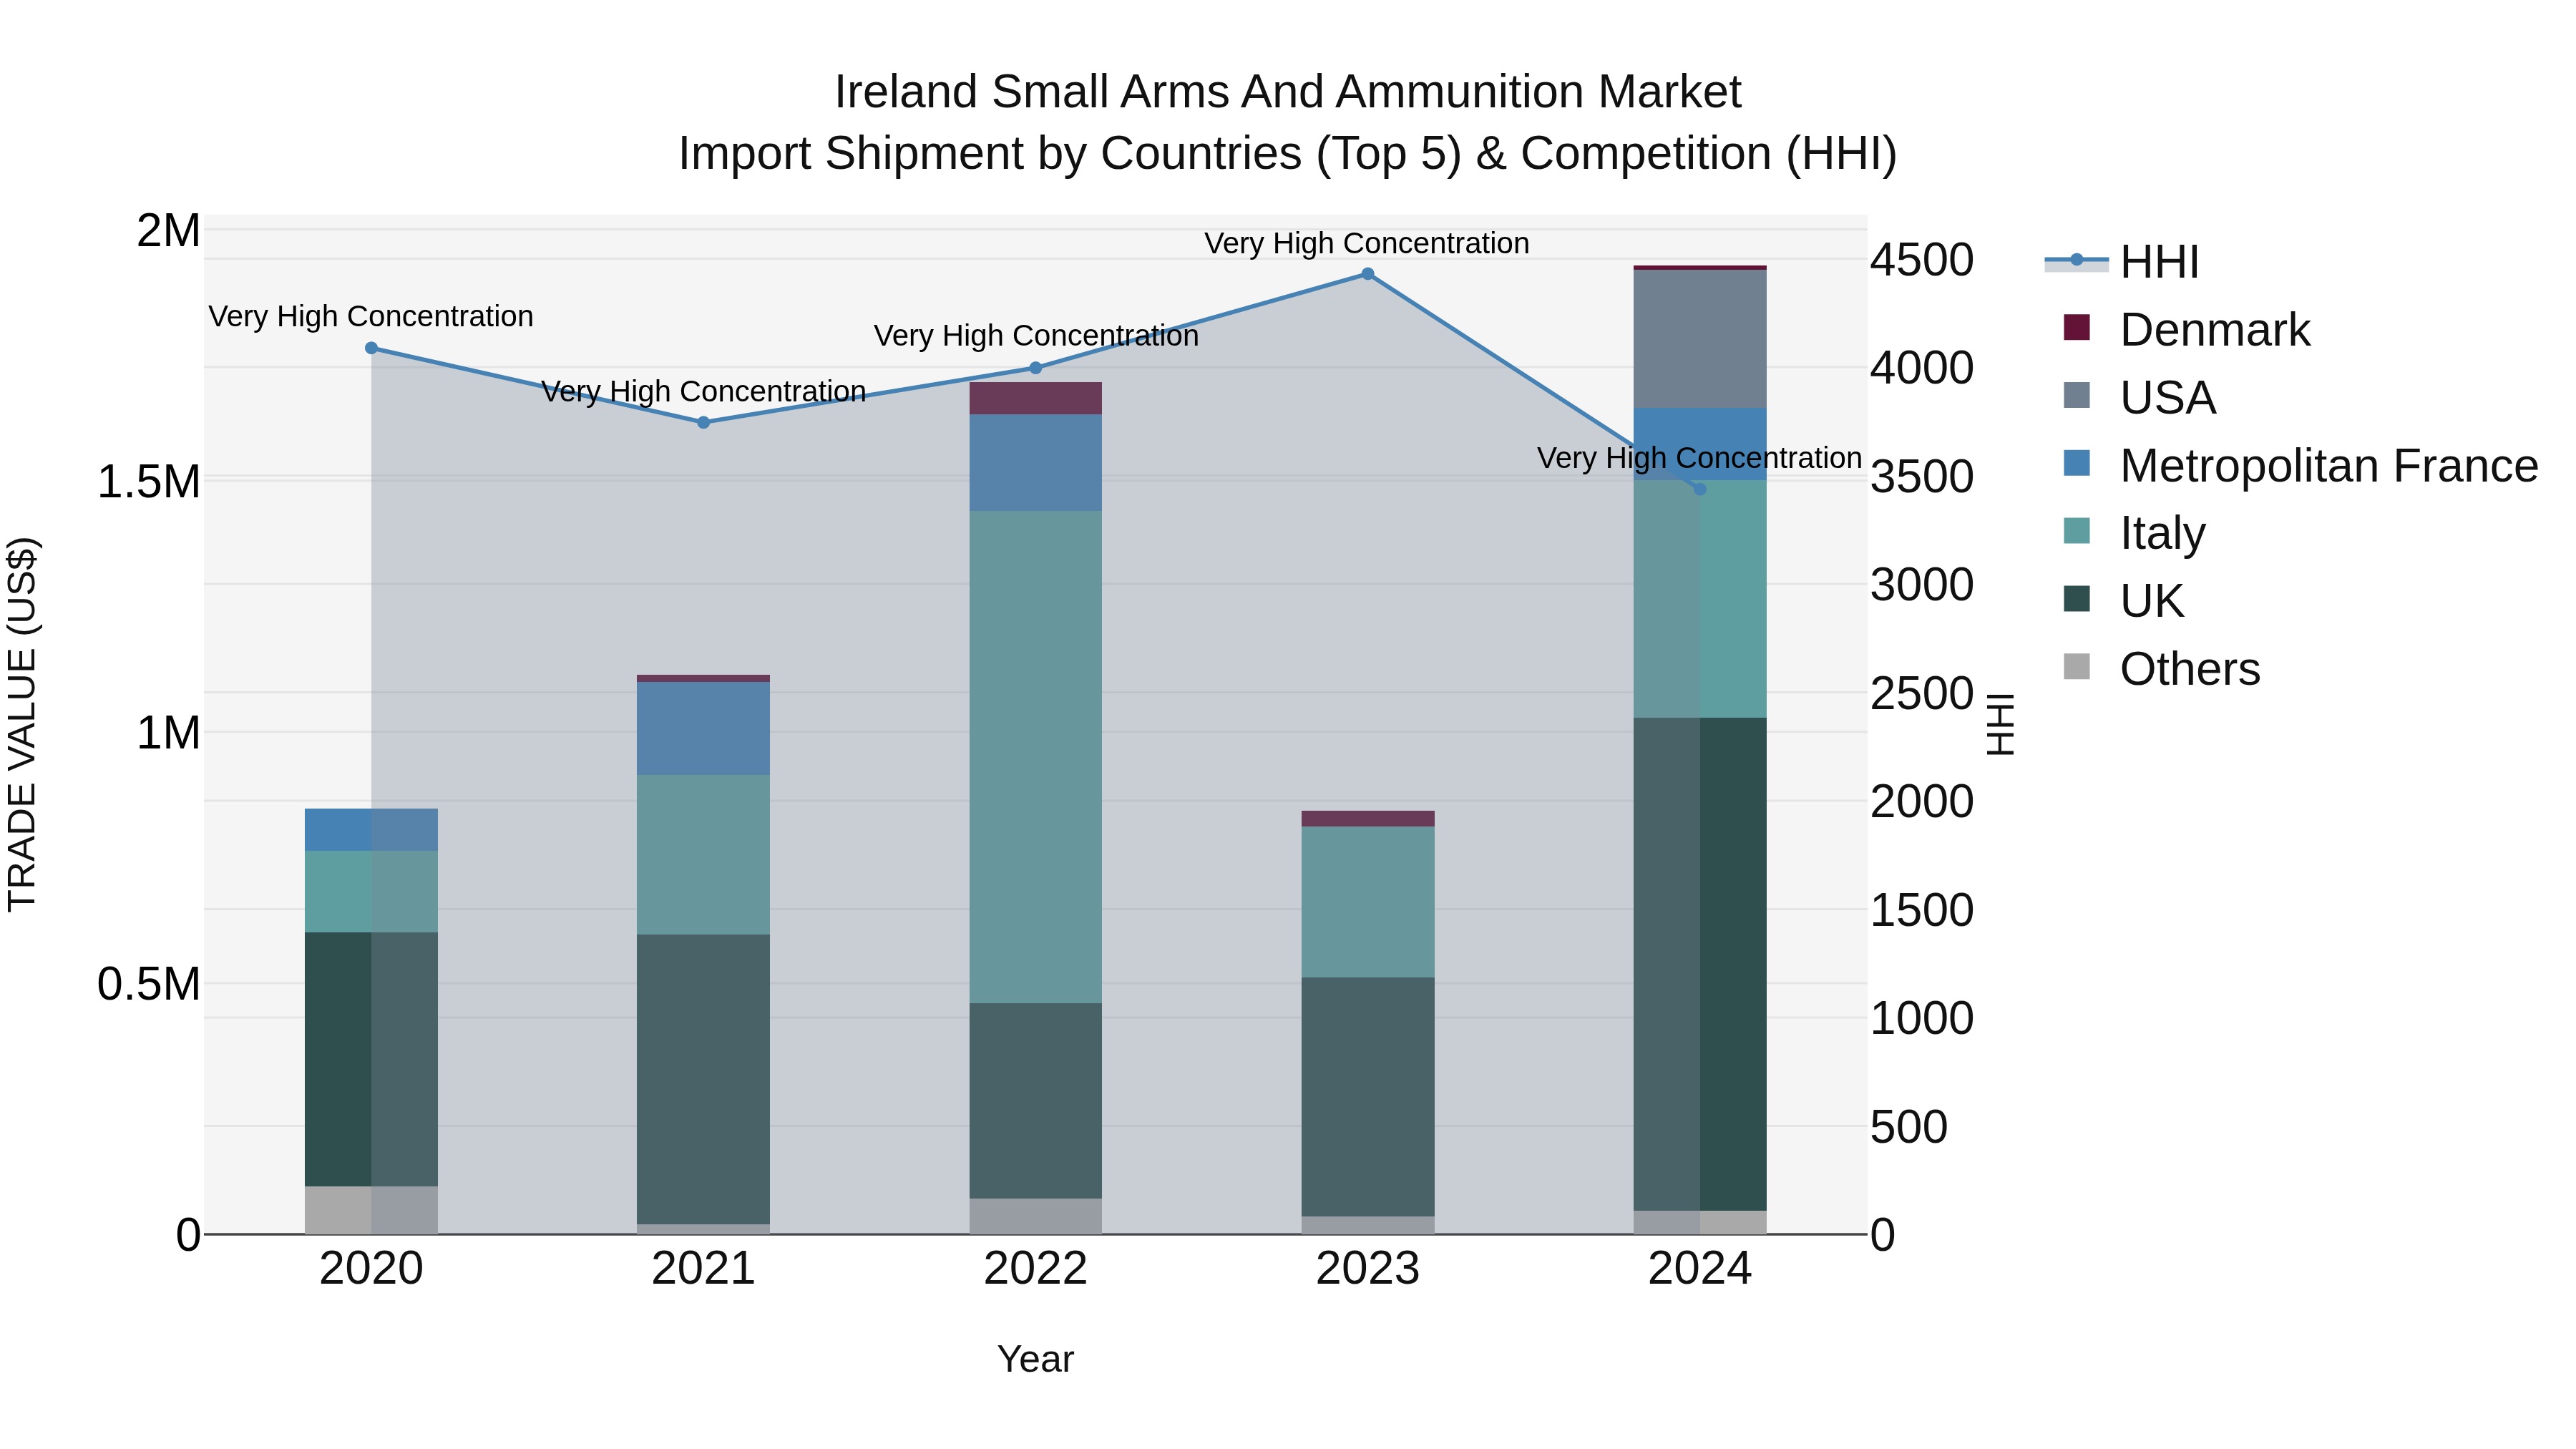Click the 2024 x-axis label
The image size is (2576, 1449).
point(1700,1269)
